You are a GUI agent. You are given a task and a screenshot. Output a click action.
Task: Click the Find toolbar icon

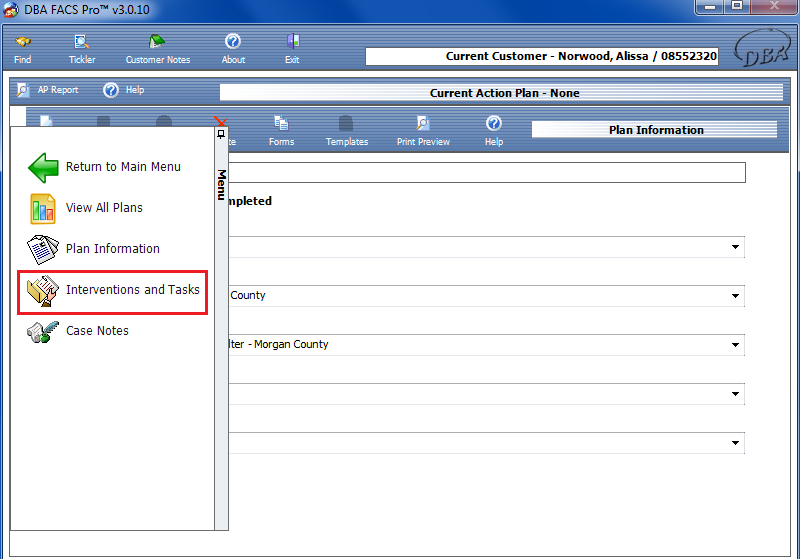(22, 48)
